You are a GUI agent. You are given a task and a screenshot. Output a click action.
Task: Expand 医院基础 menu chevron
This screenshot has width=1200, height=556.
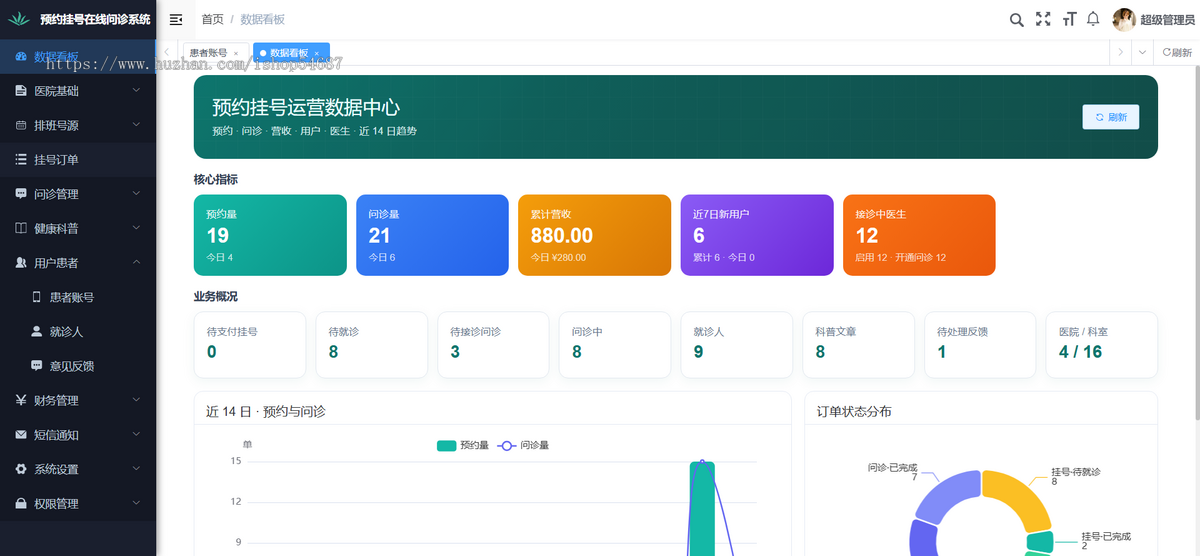[137, 91]
